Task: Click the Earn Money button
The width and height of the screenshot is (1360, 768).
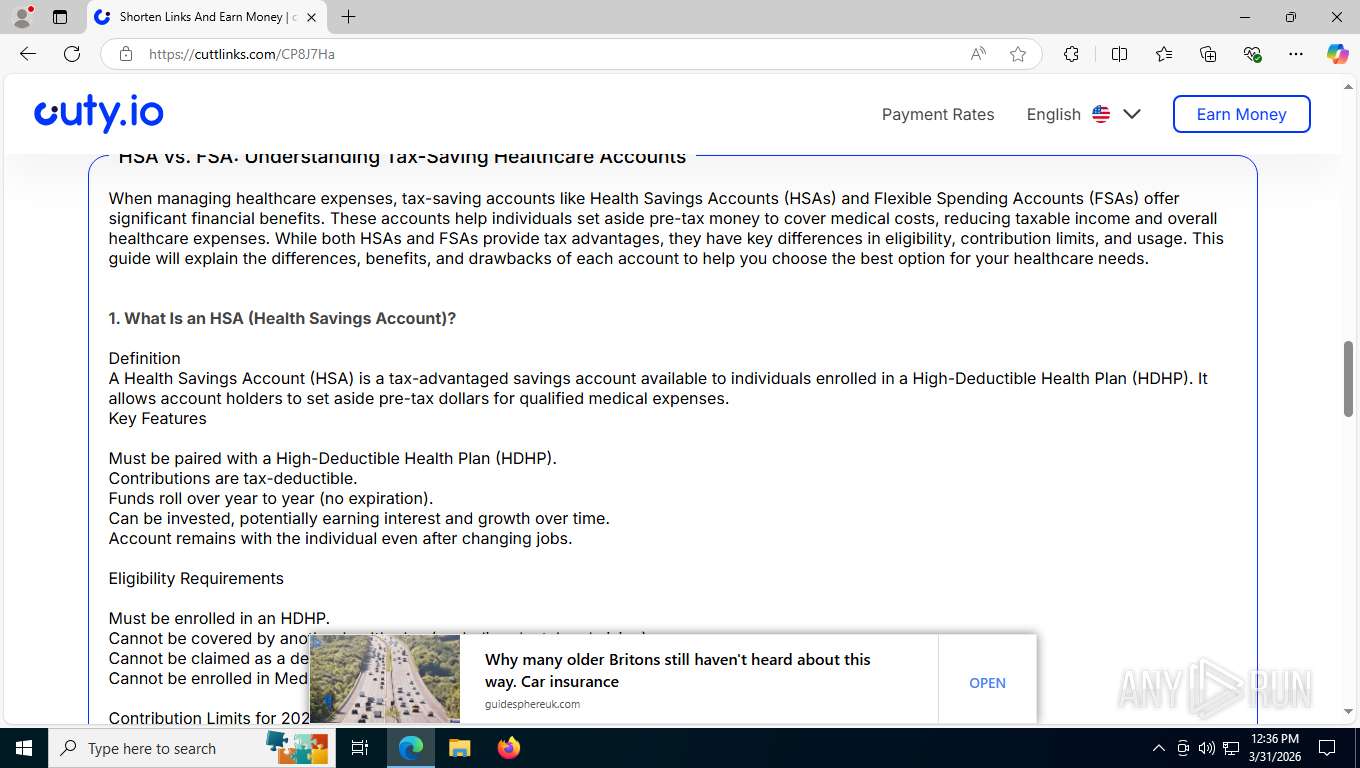Action: pyautogui.click(x=1241, y=114)
